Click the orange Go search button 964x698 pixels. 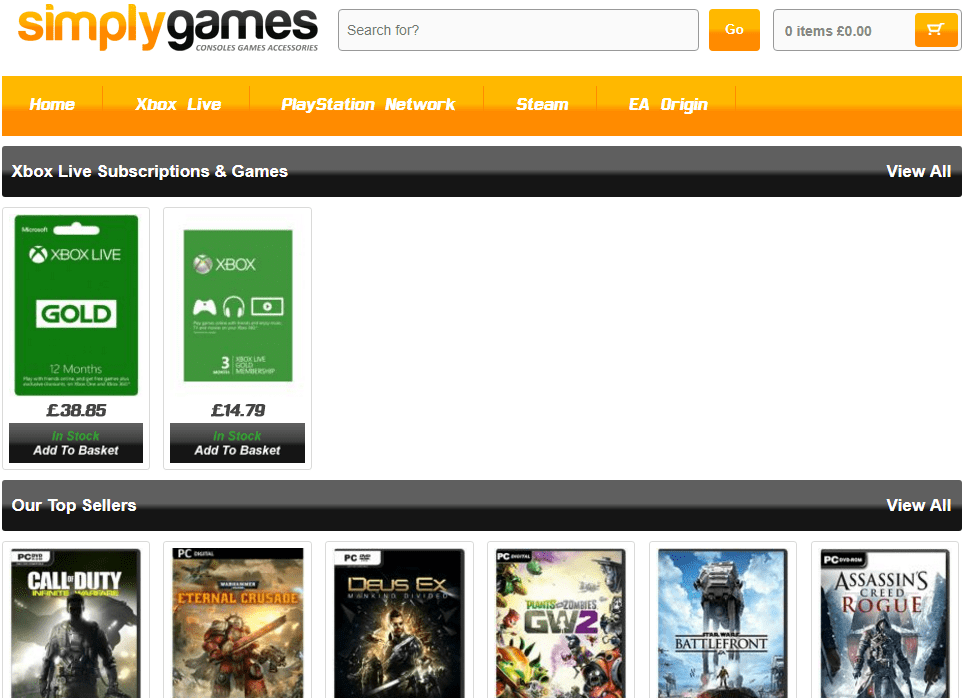point(734,30)
